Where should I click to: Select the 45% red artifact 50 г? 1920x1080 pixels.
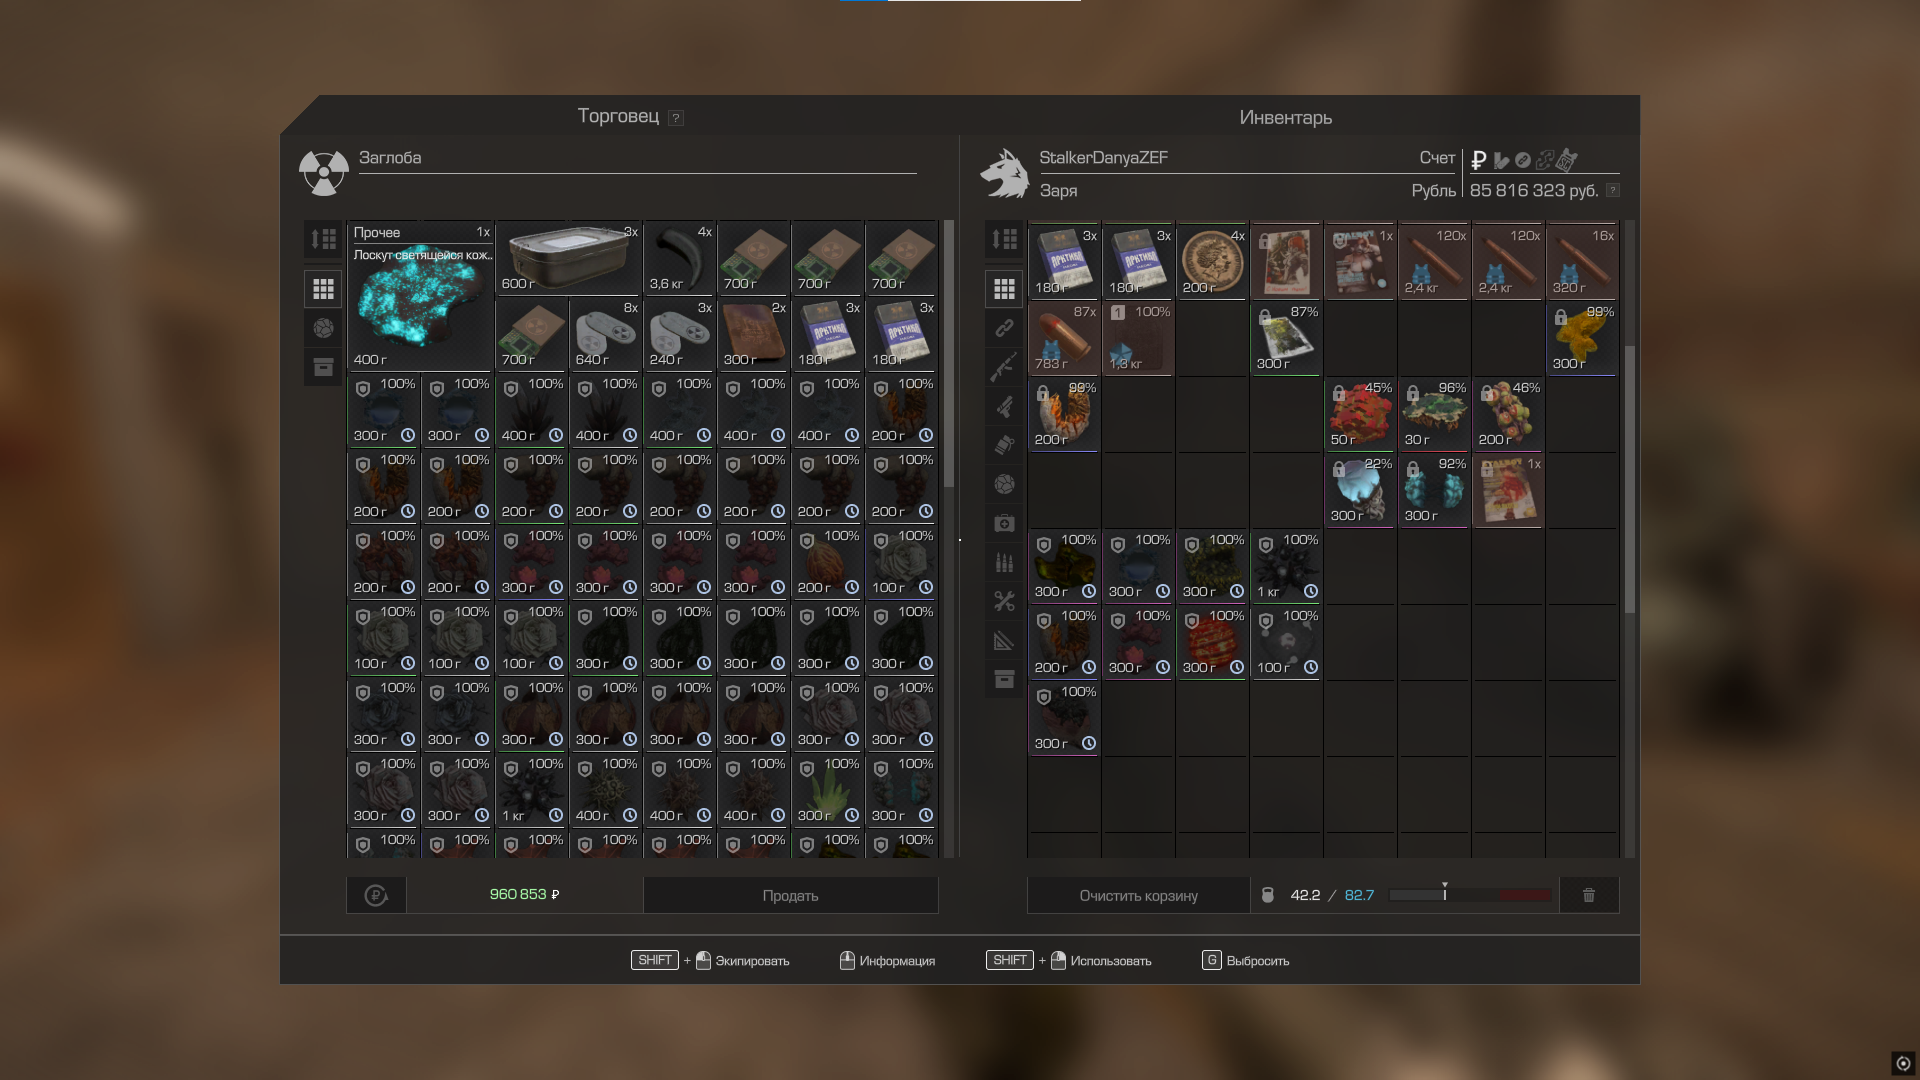point(1360,414)
